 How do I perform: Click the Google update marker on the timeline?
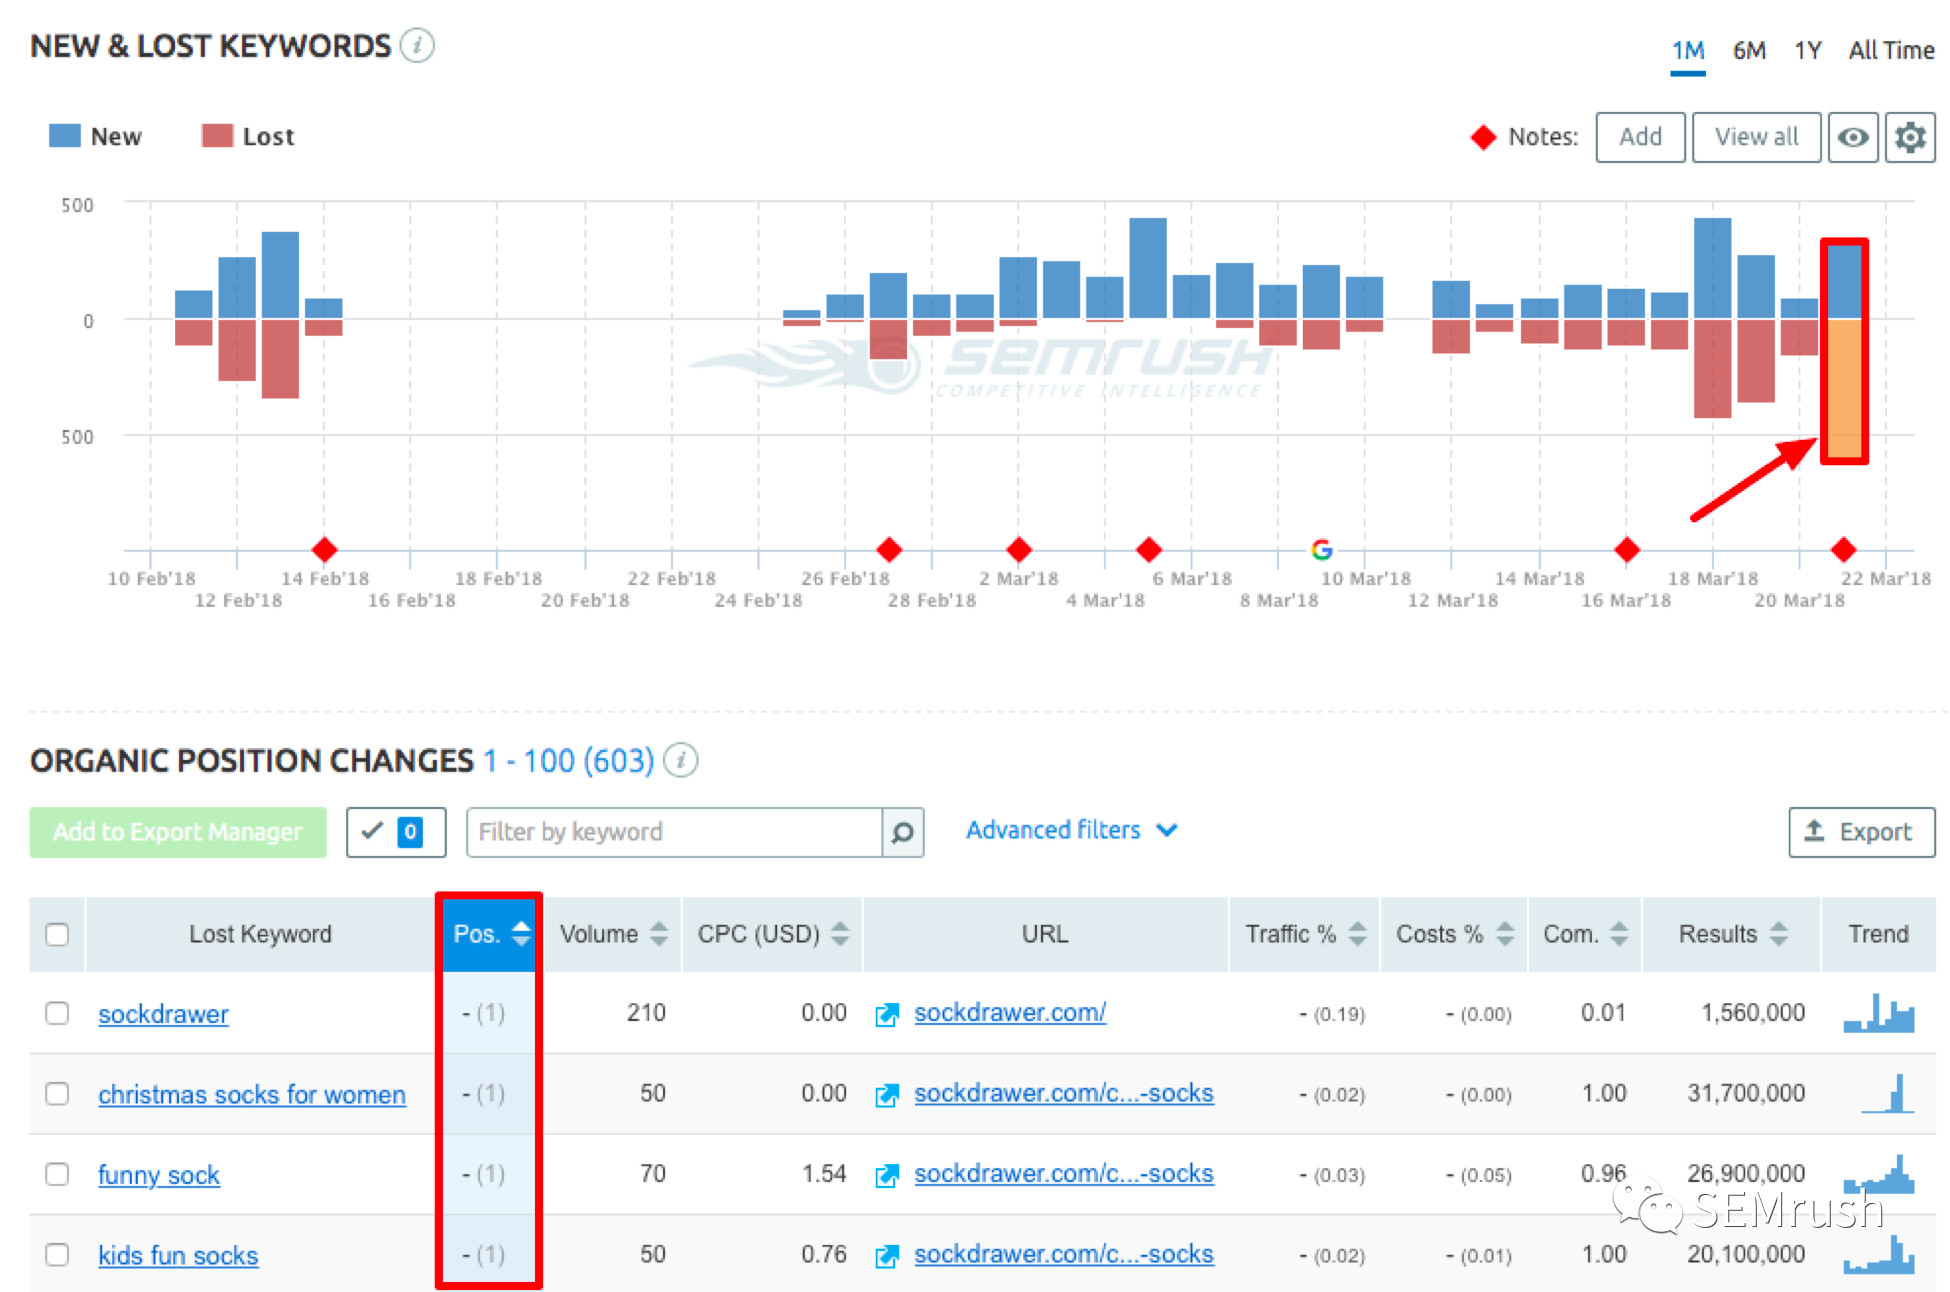[1321, 549]
